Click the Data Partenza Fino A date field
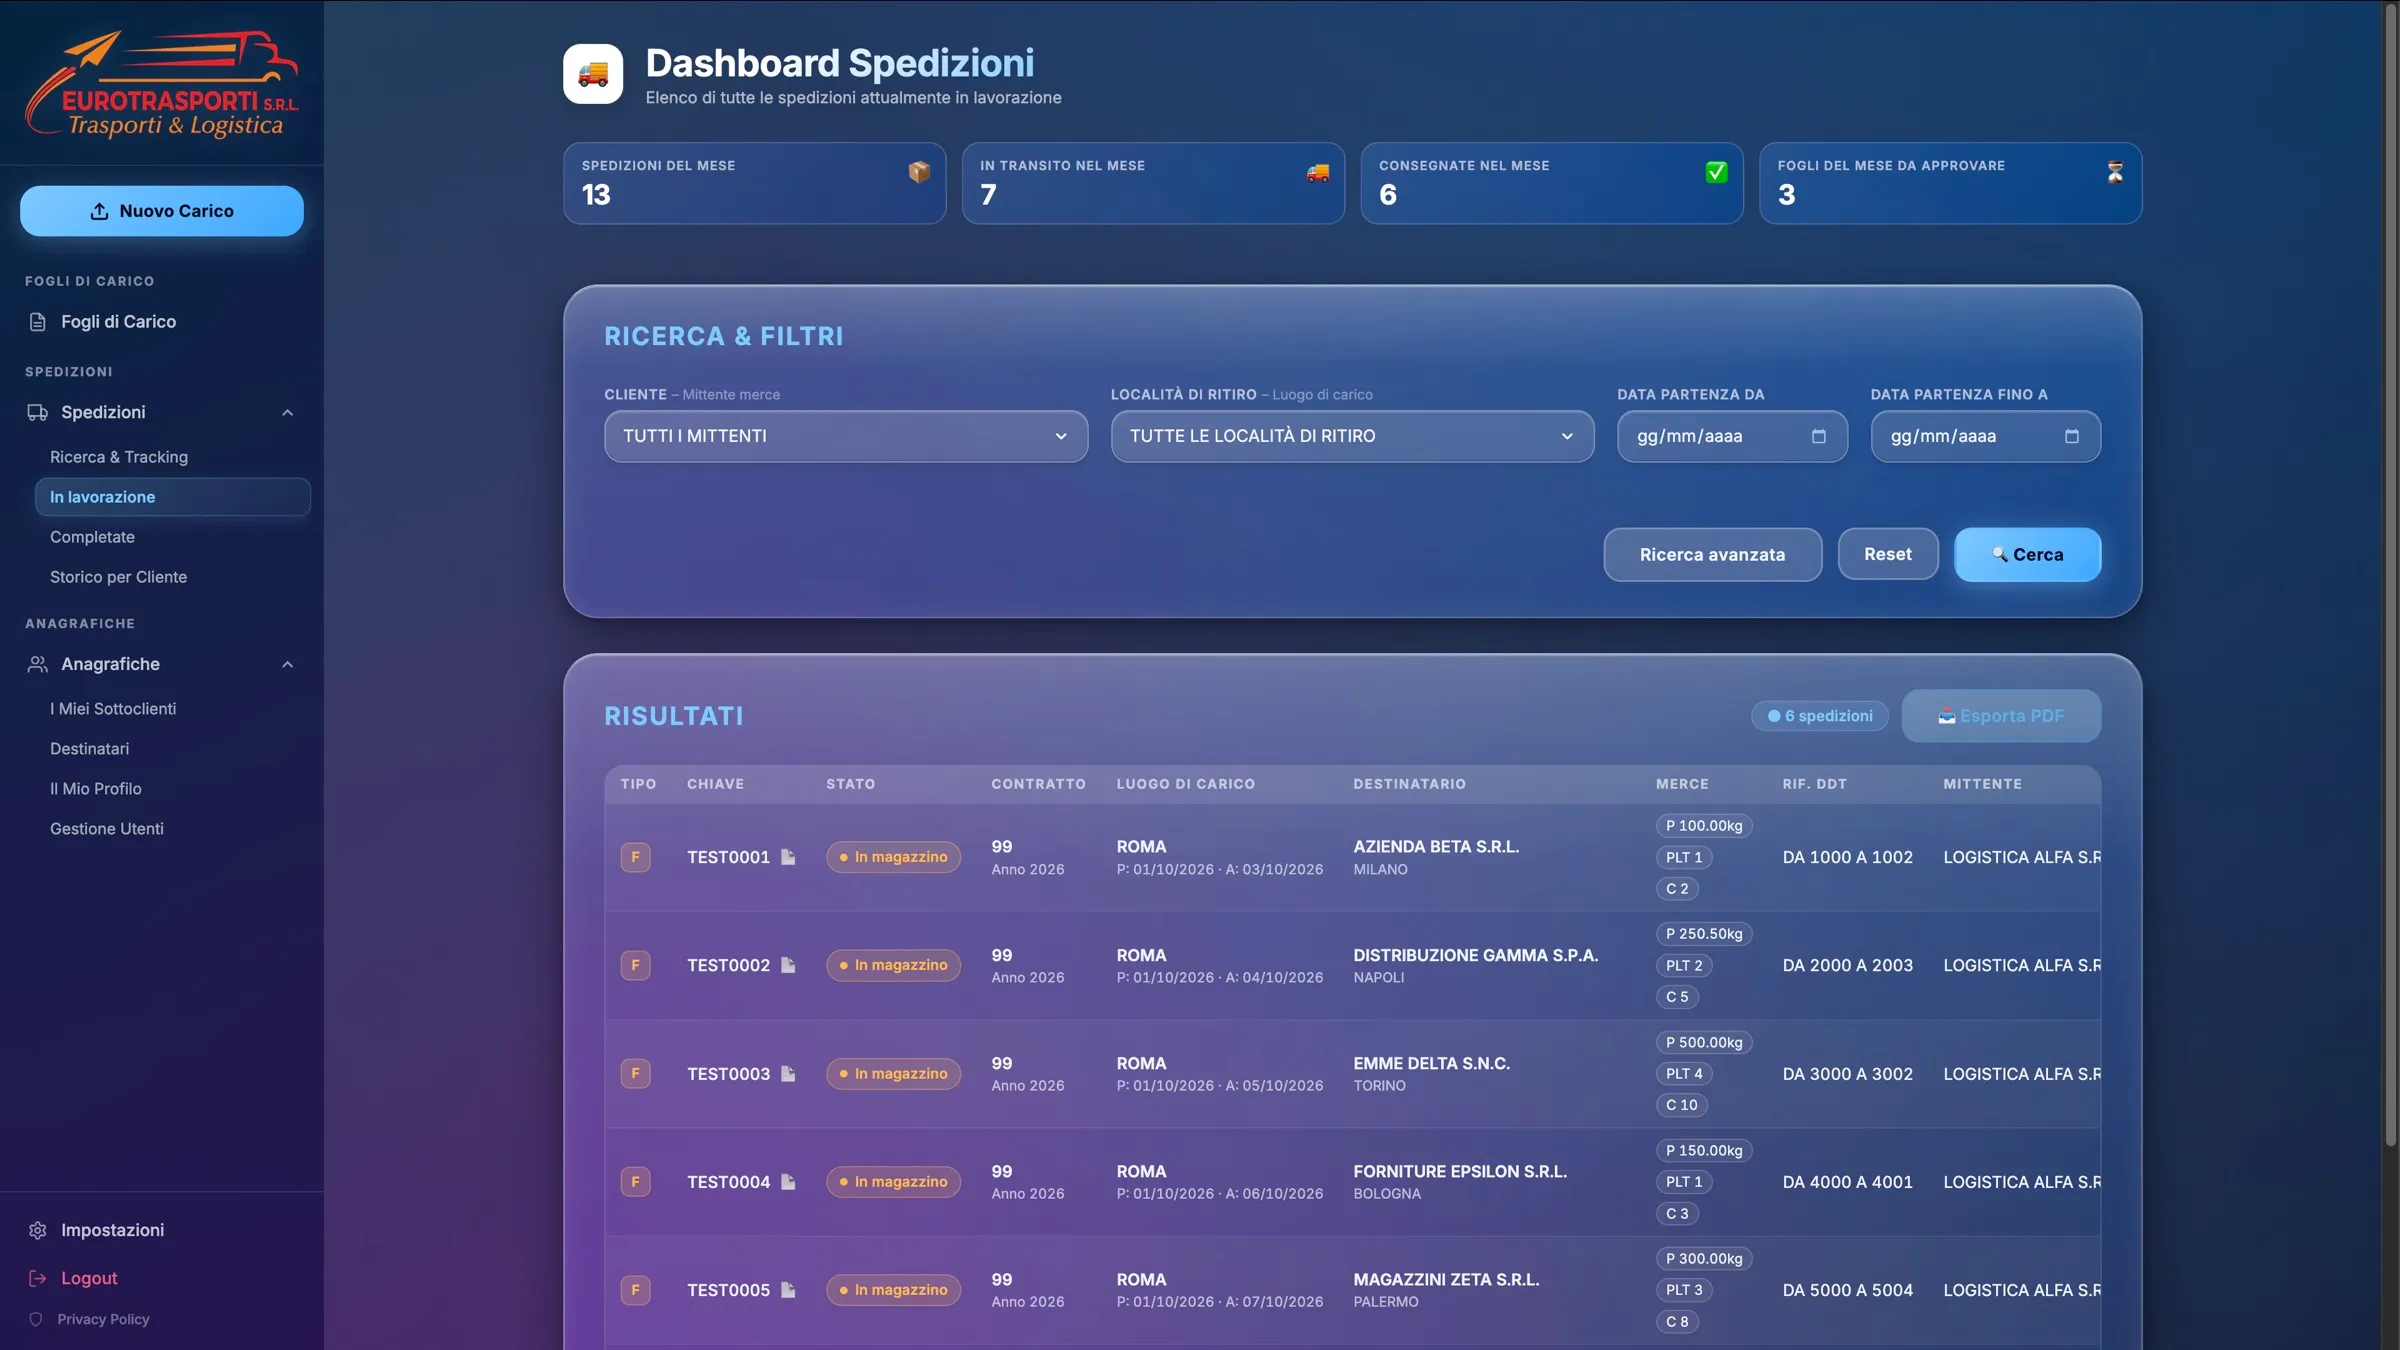This screenshot has width=2400, height=1350. point(1985,436)
